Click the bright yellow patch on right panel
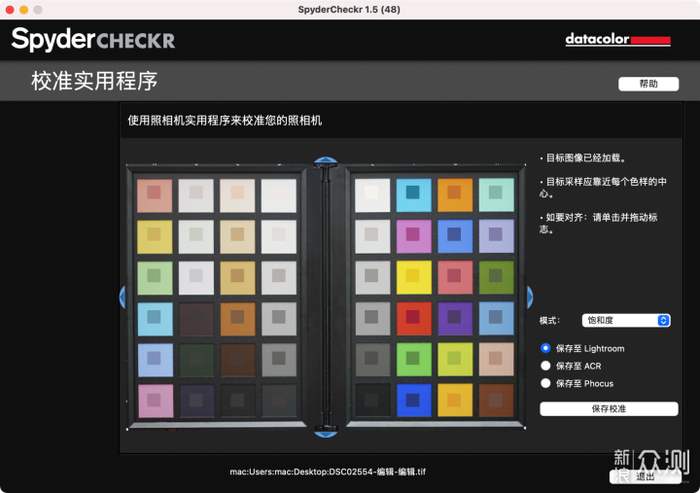The width and height of the screenshot is (700, 493). [413, 277]
